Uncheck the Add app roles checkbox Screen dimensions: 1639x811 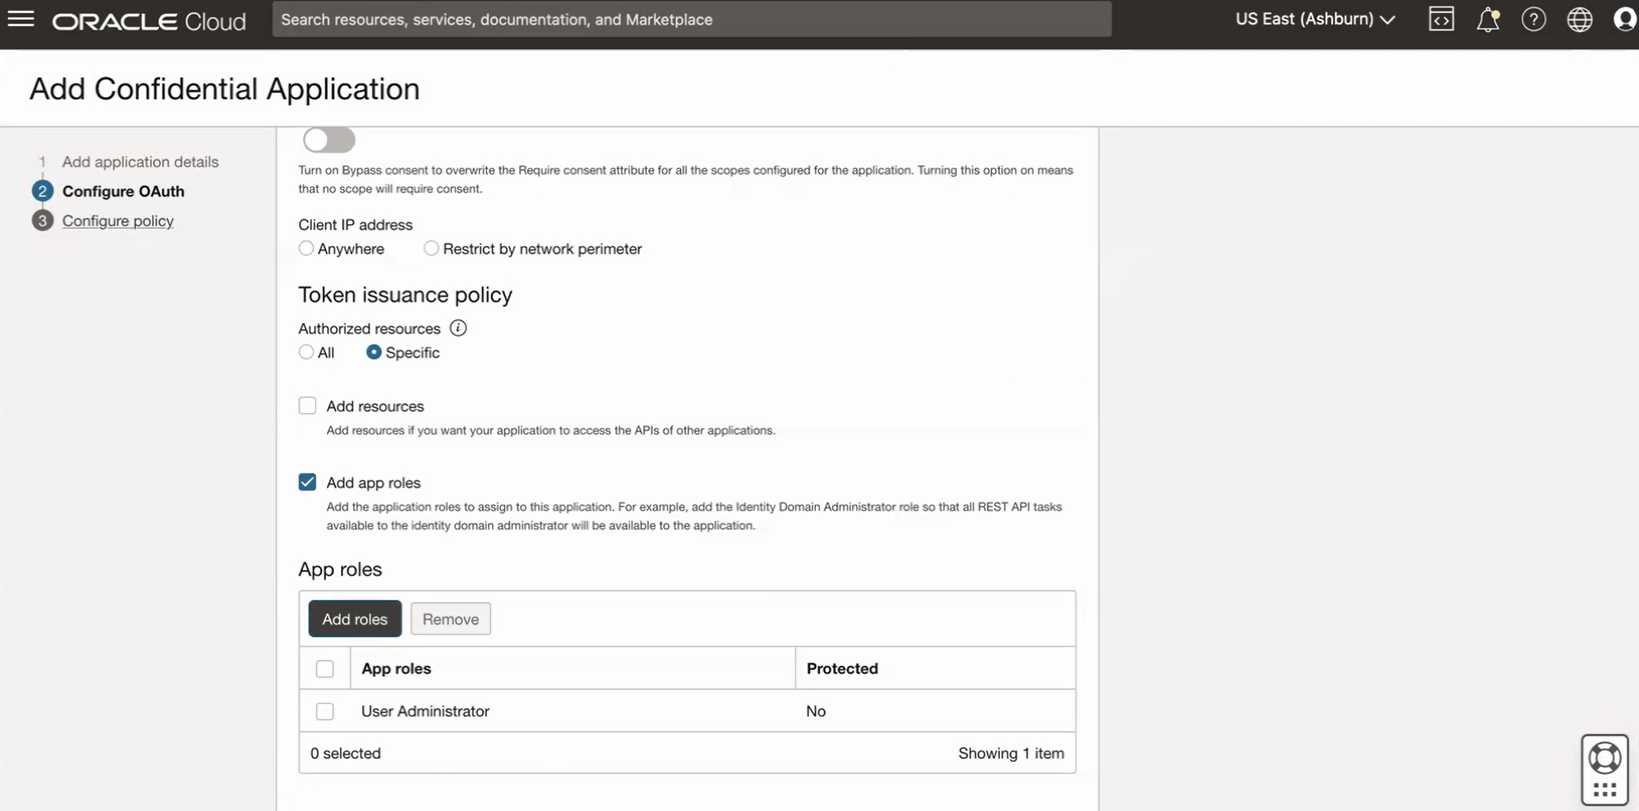(307, 482)
